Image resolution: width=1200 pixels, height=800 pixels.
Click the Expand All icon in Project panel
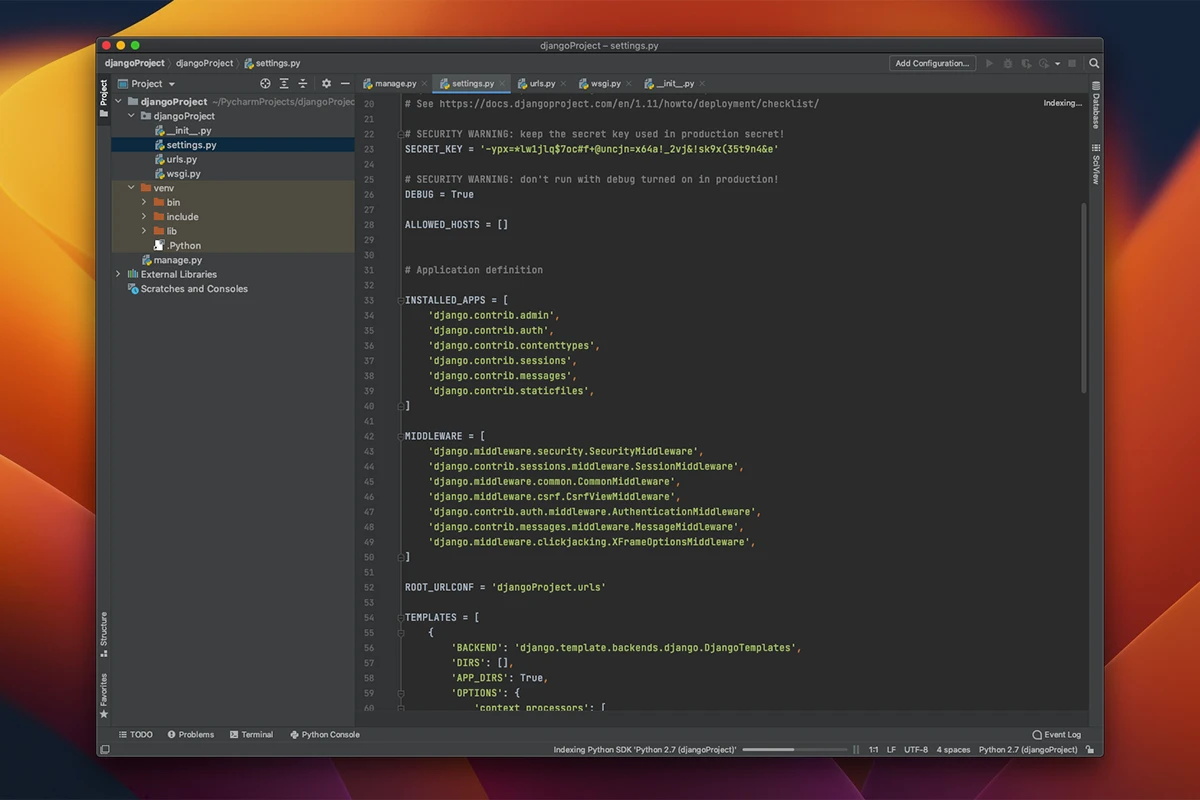[x=284, y=84]
